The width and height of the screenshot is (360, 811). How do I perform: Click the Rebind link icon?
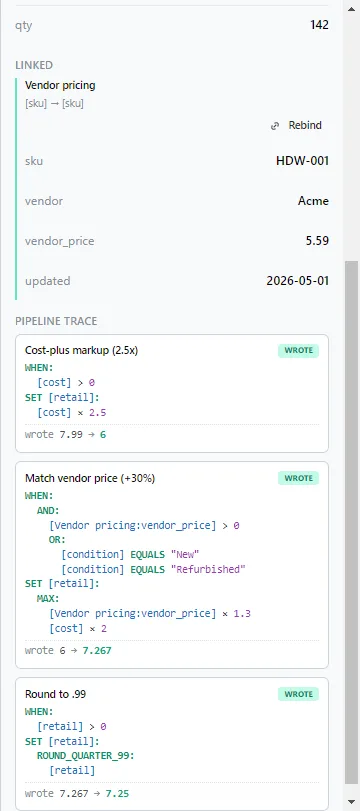click(x=275, y=126)
